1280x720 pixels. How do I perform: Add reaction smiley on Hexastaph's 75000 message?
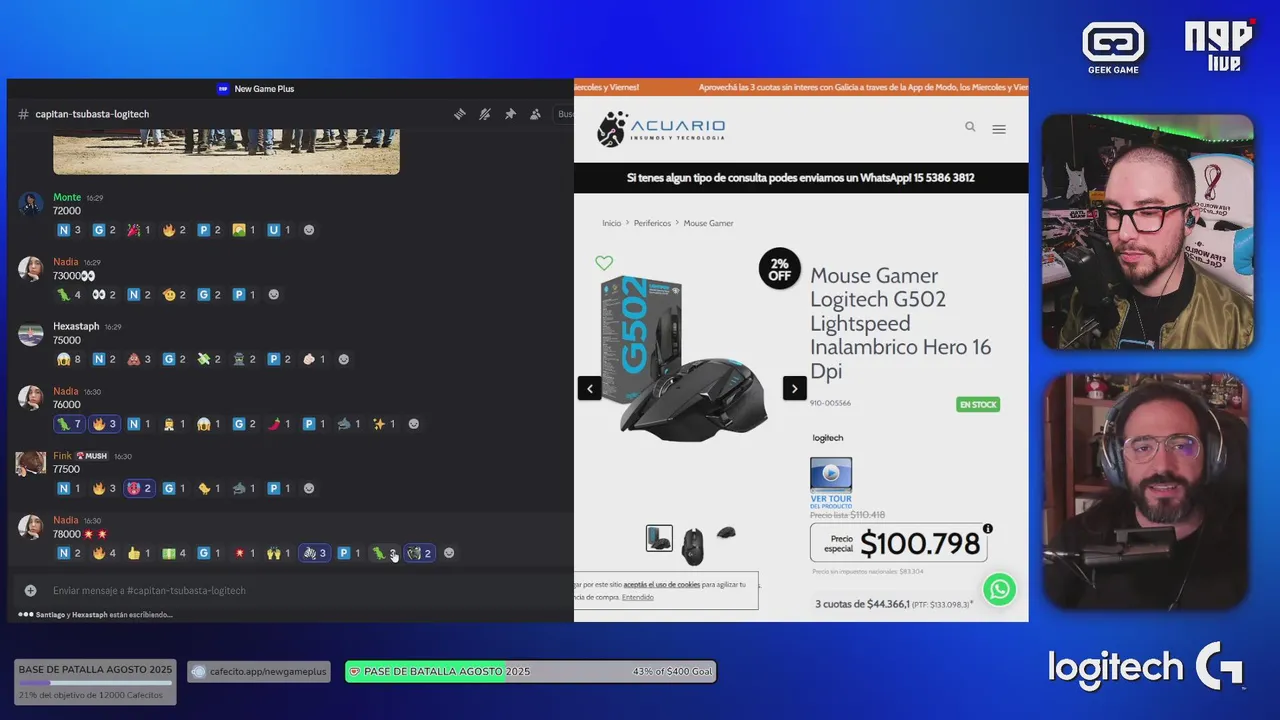344,359
